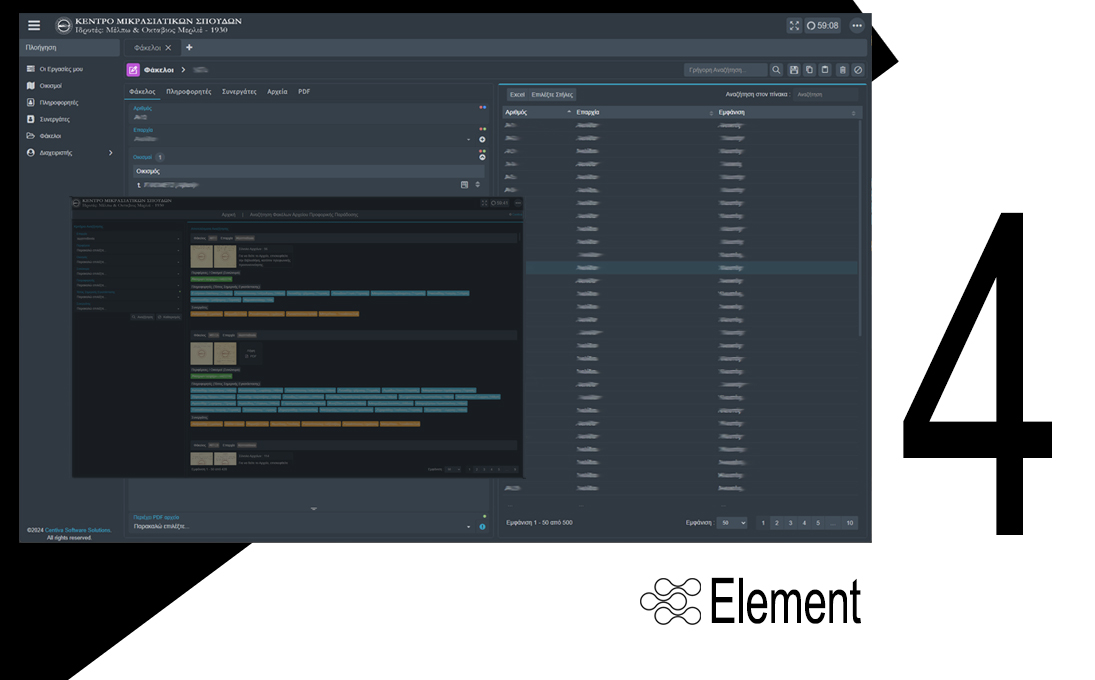Open Συνεργάτες in sidebar navigation
1095x680 pixels.
[x=54, y=119]
